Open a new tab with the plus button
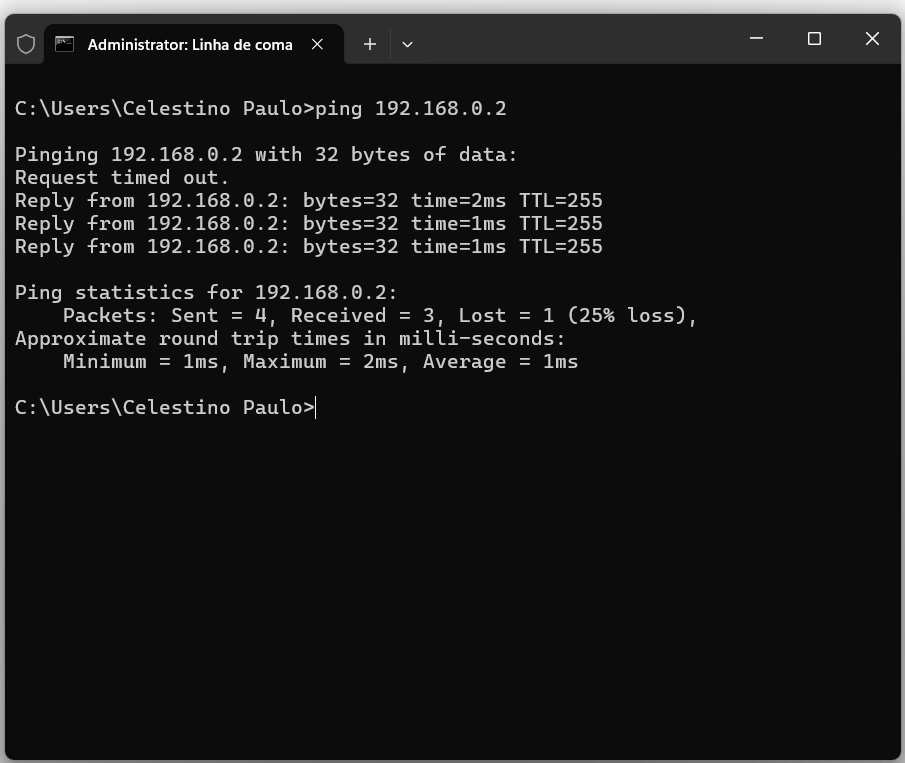 tap(370, 44)
